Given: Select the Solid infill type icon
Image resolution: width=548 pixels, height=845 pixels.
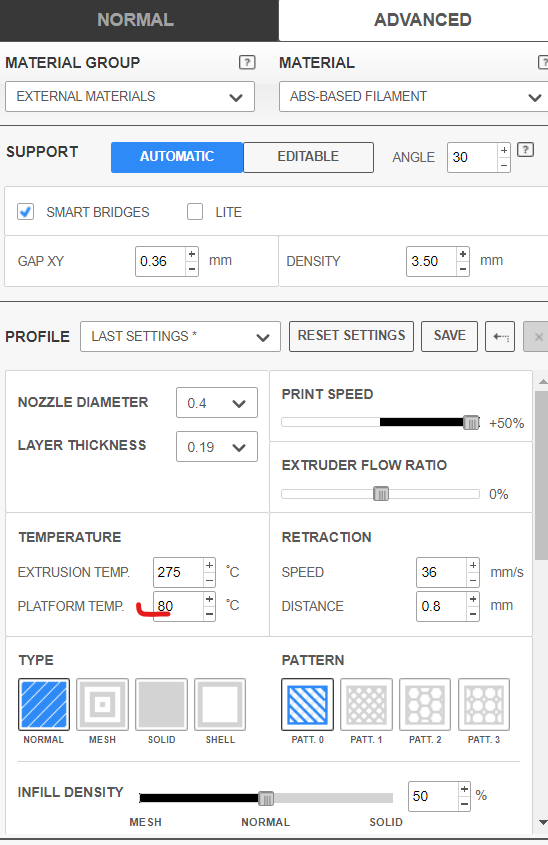Looking at the screenshot, I should click(x=161, y=704).
